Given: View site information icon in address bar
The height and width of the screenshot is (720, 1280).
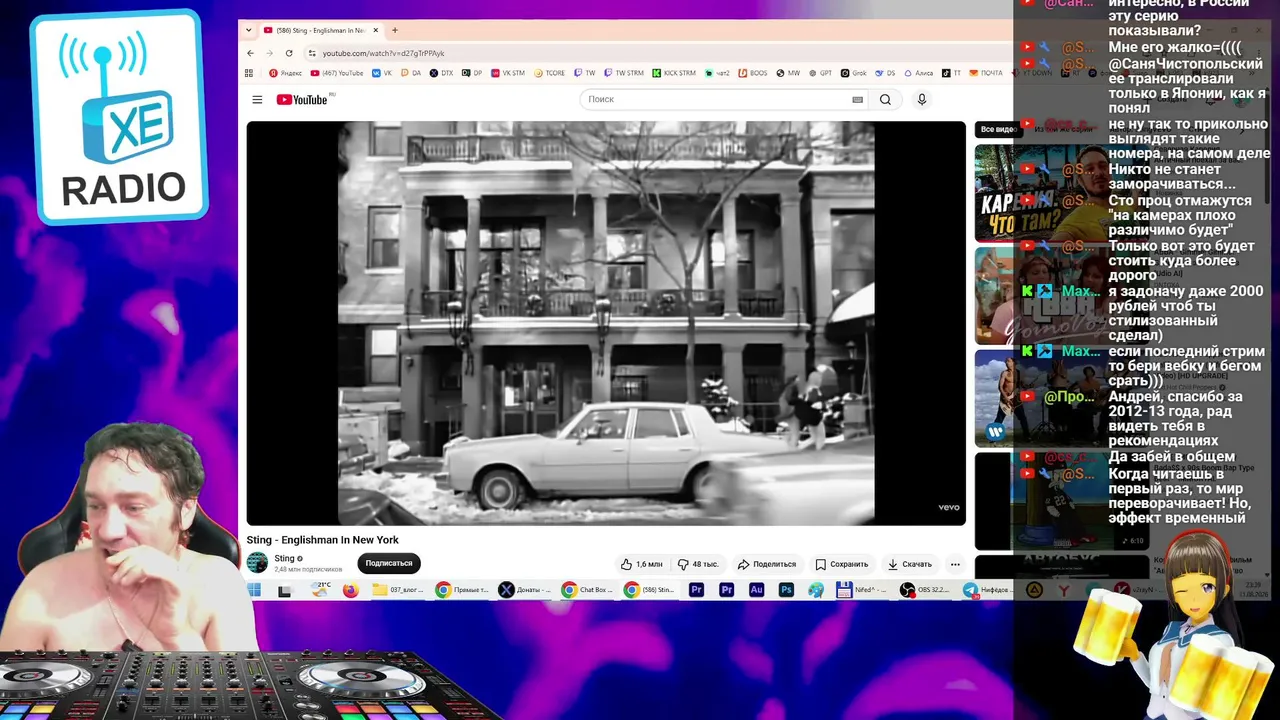Looking at the screenshot, I should pos(312,53).
